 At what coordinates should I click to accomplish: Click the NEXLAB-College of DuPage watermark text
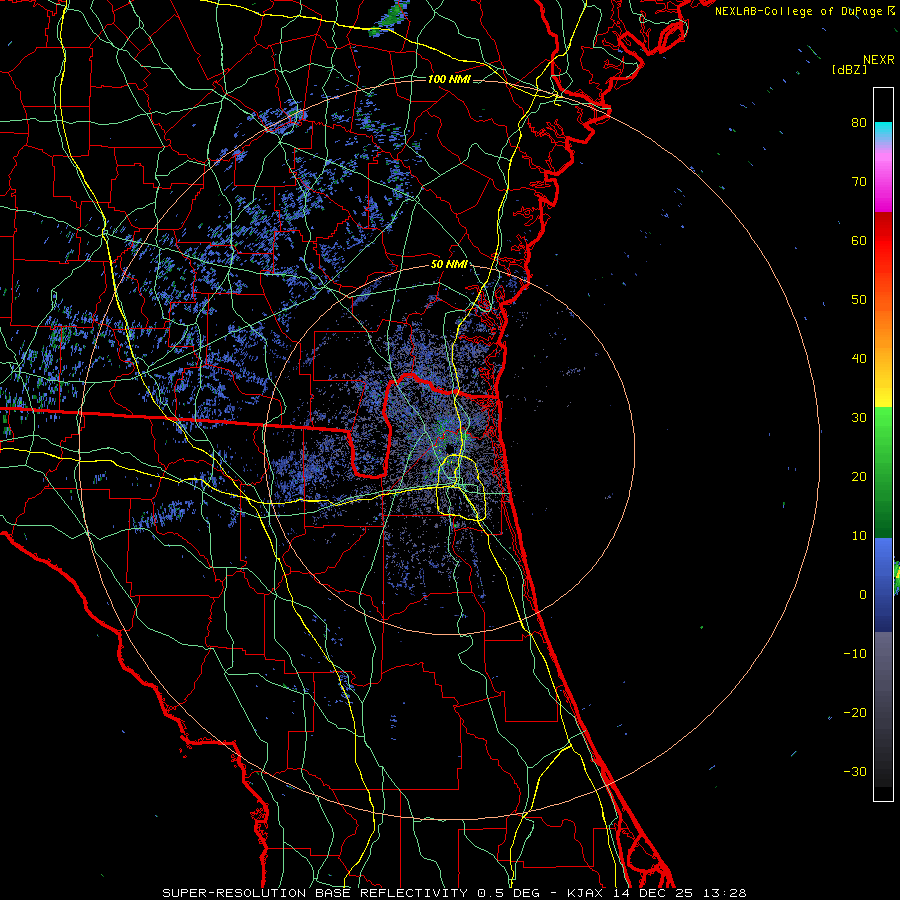pos(804,11)
